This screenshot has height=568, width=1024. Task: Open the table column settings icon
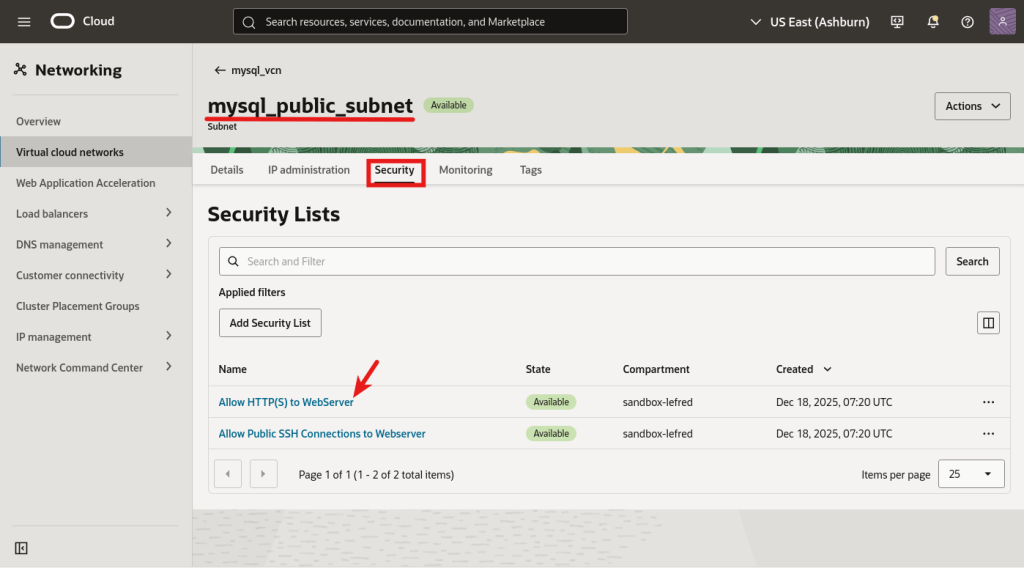(988, 323)
